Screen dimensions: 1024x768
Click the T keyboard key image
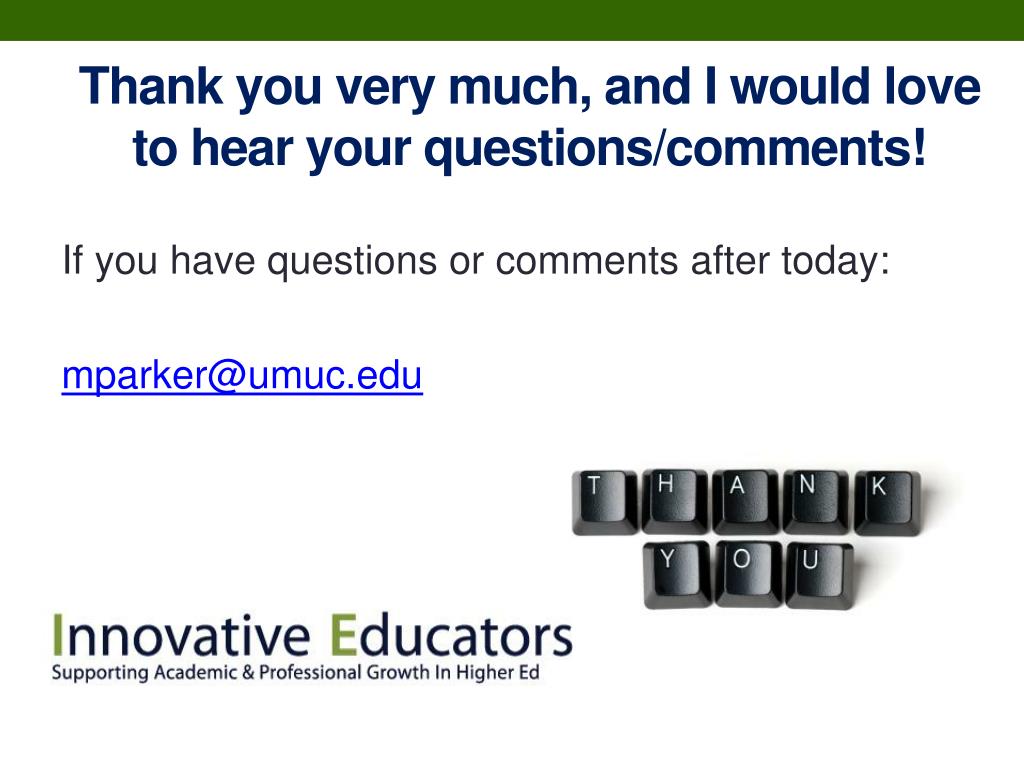(x=605, y=503)
